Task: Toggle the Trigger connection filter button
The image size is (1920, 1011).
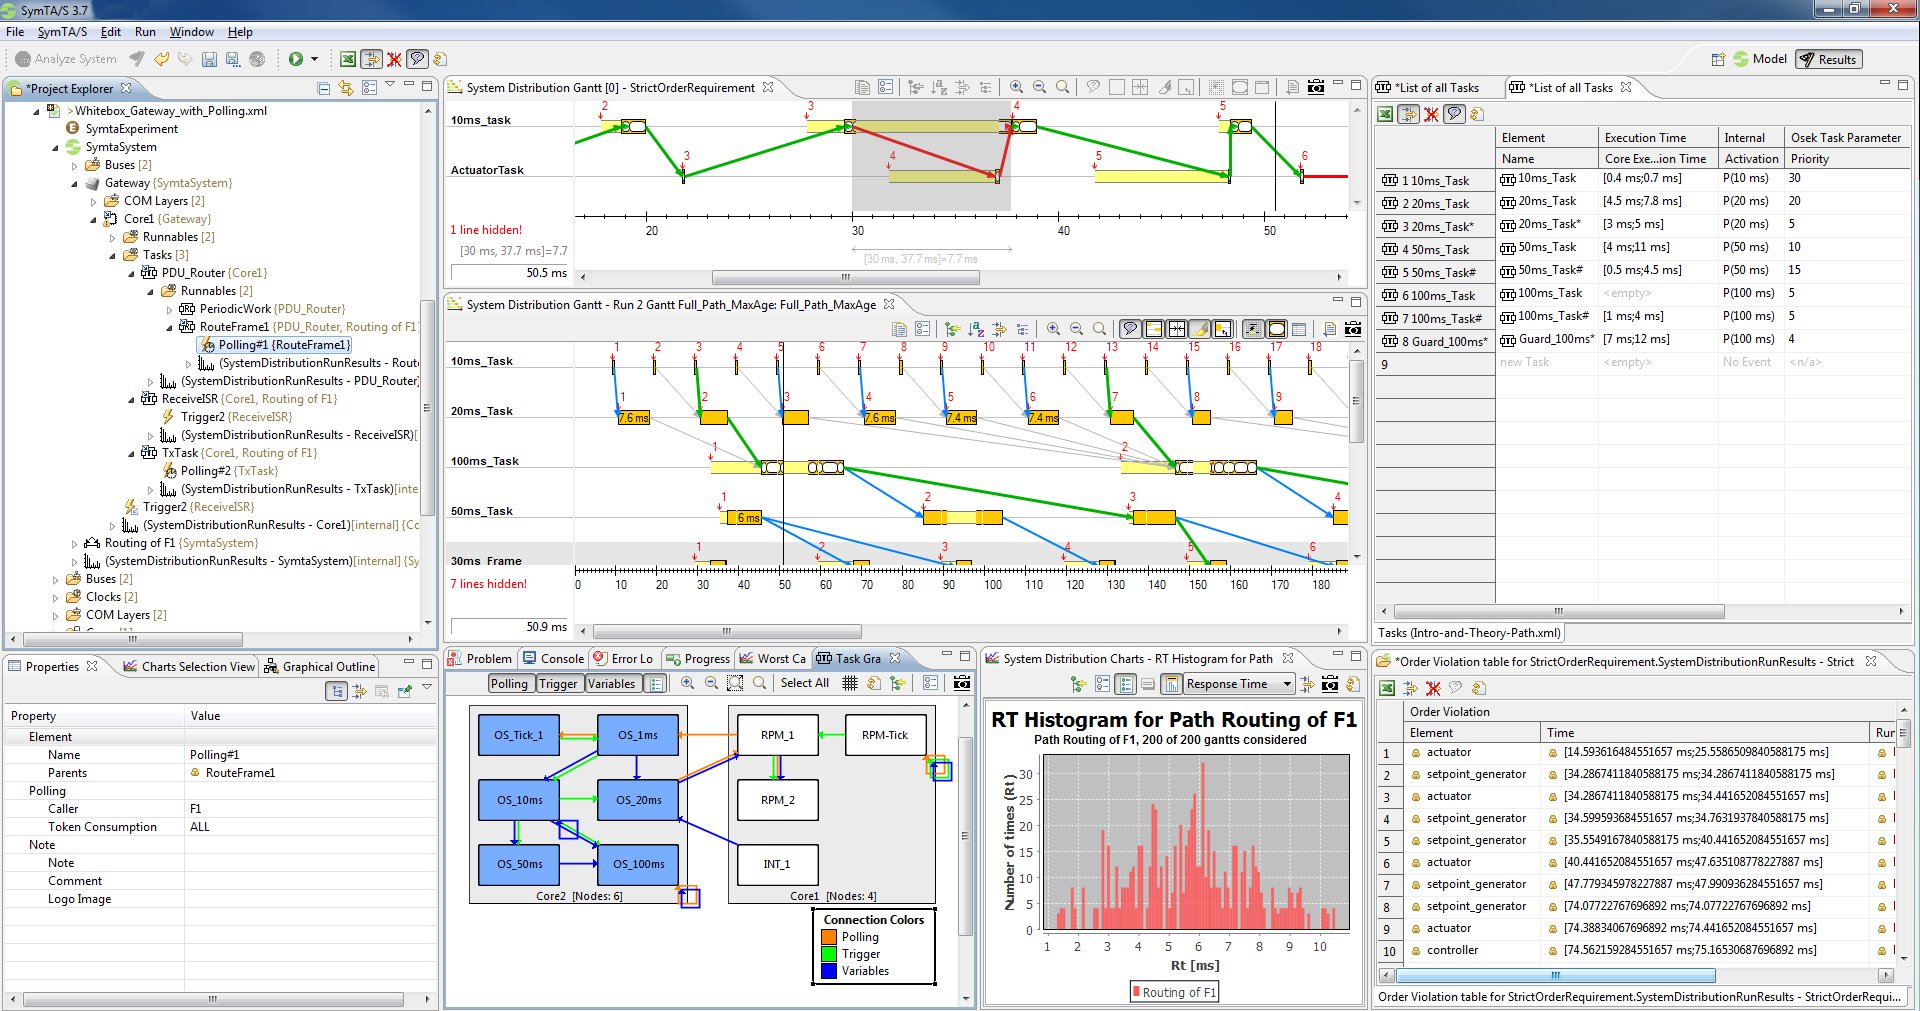Action: click(x=558, y=684)
